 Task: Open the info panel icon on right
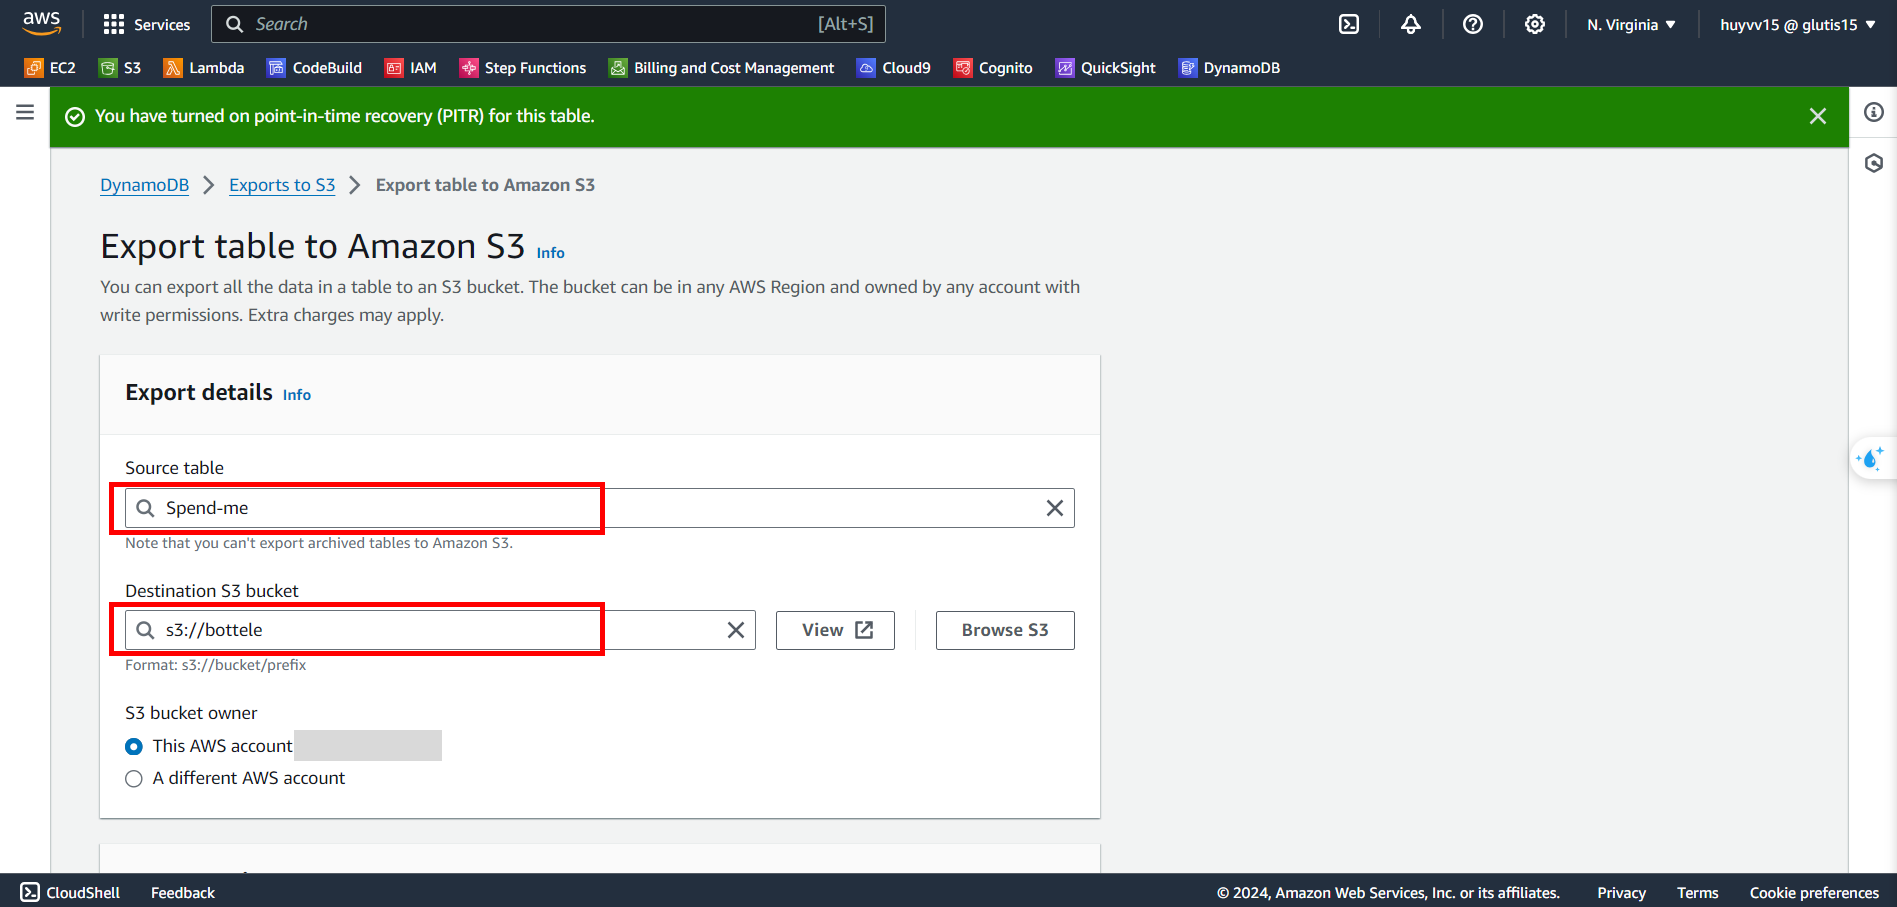[1874, 112]
